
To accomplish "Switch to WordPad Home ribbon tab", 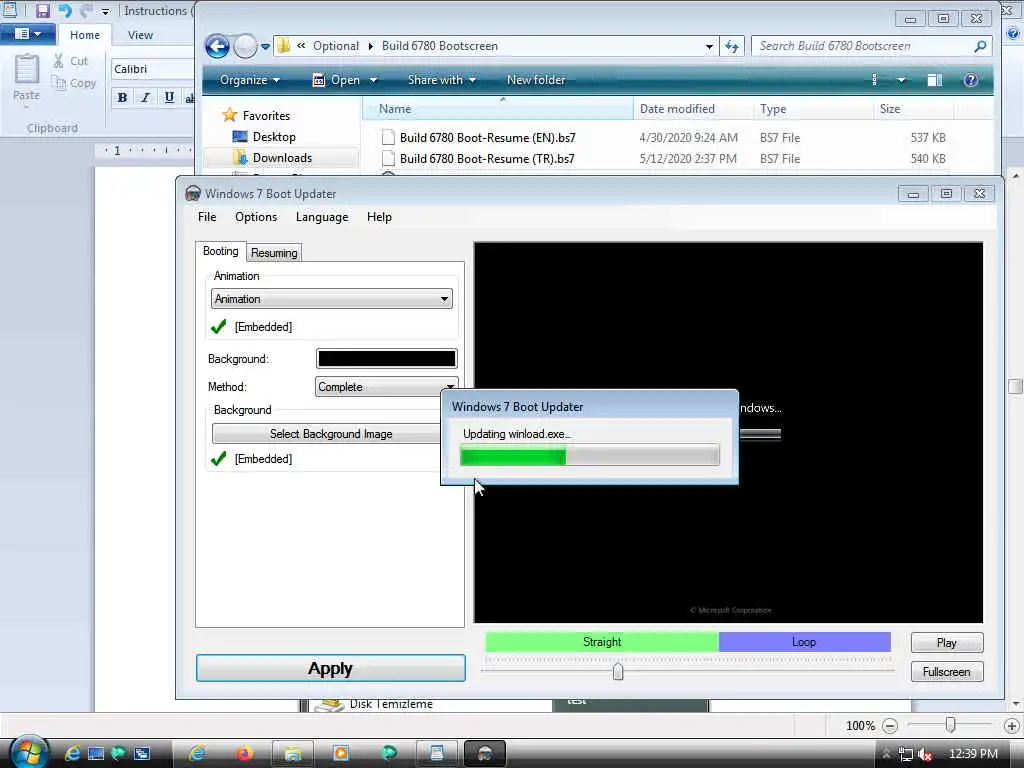I will [x=85, y=35].
